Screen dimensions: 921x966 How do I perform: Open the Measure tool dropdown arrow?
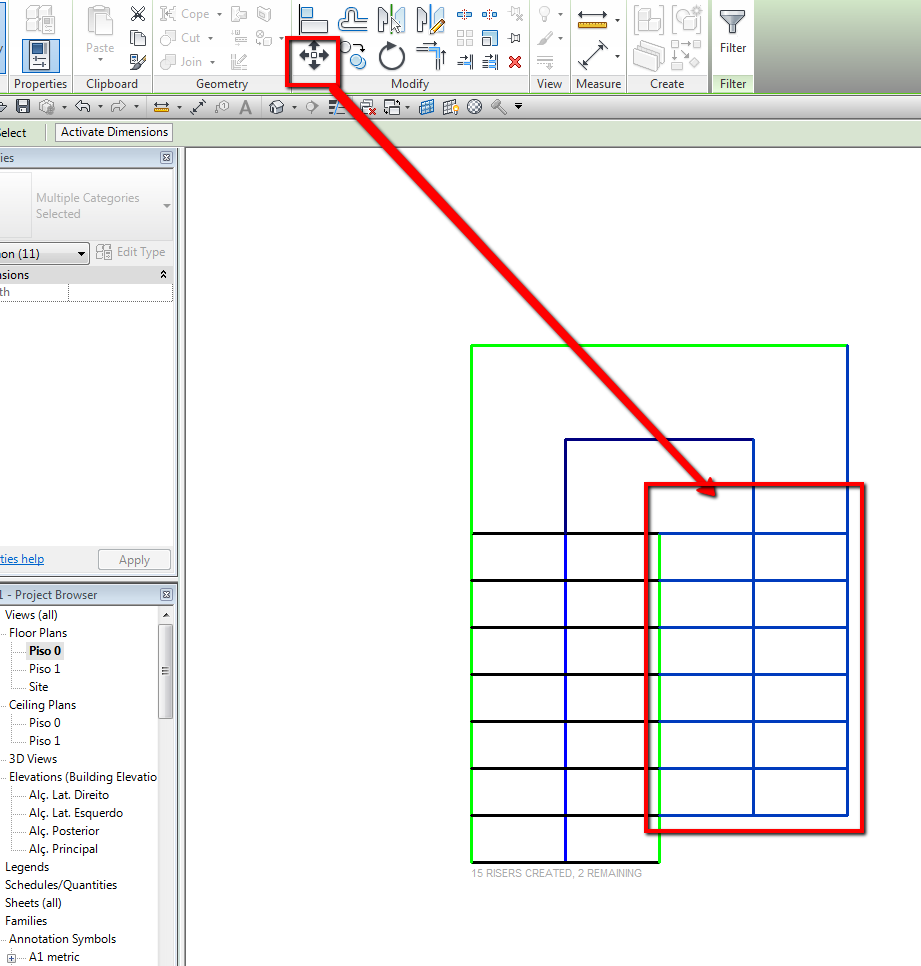point(617,20)
